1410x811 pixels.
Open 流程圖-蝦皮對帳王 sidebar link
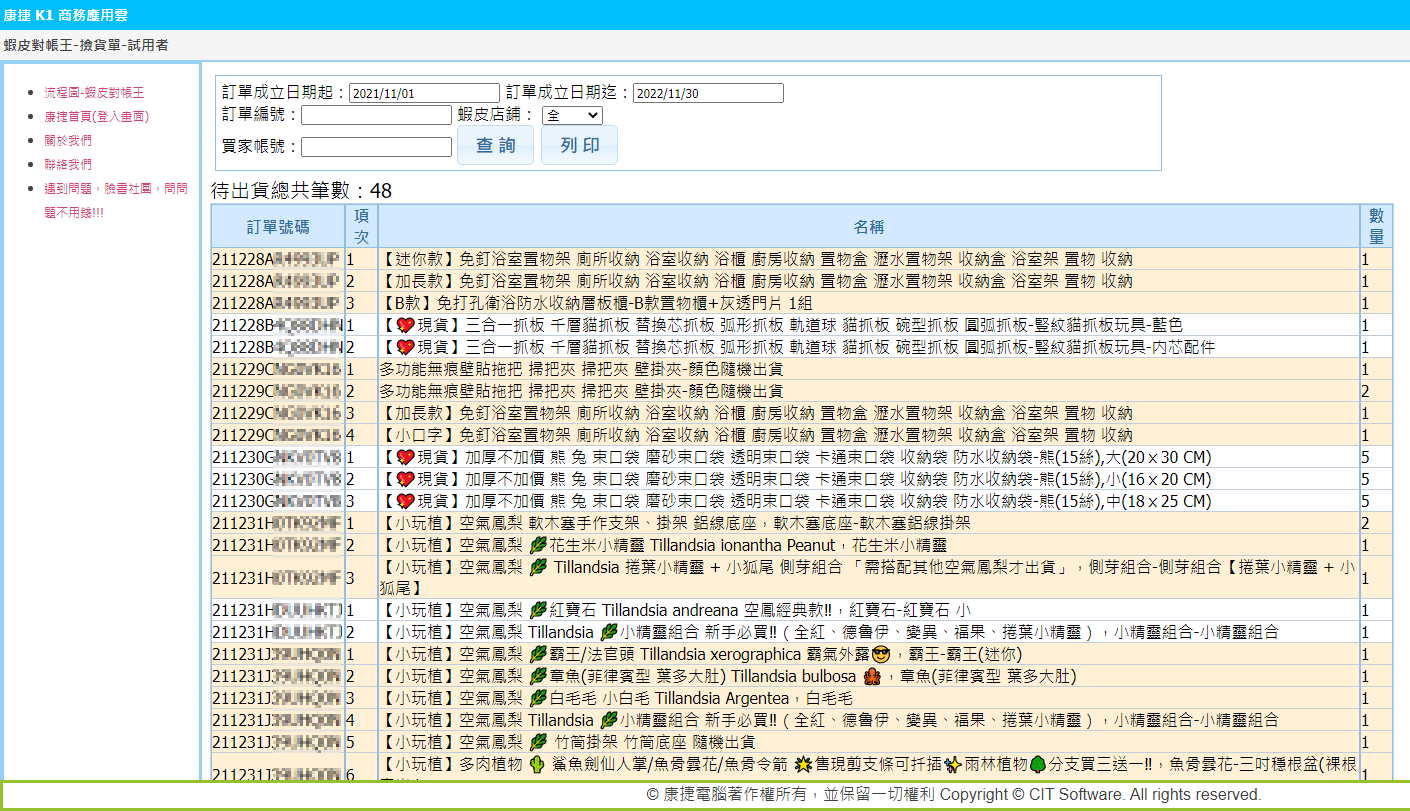tap(94, 92)
